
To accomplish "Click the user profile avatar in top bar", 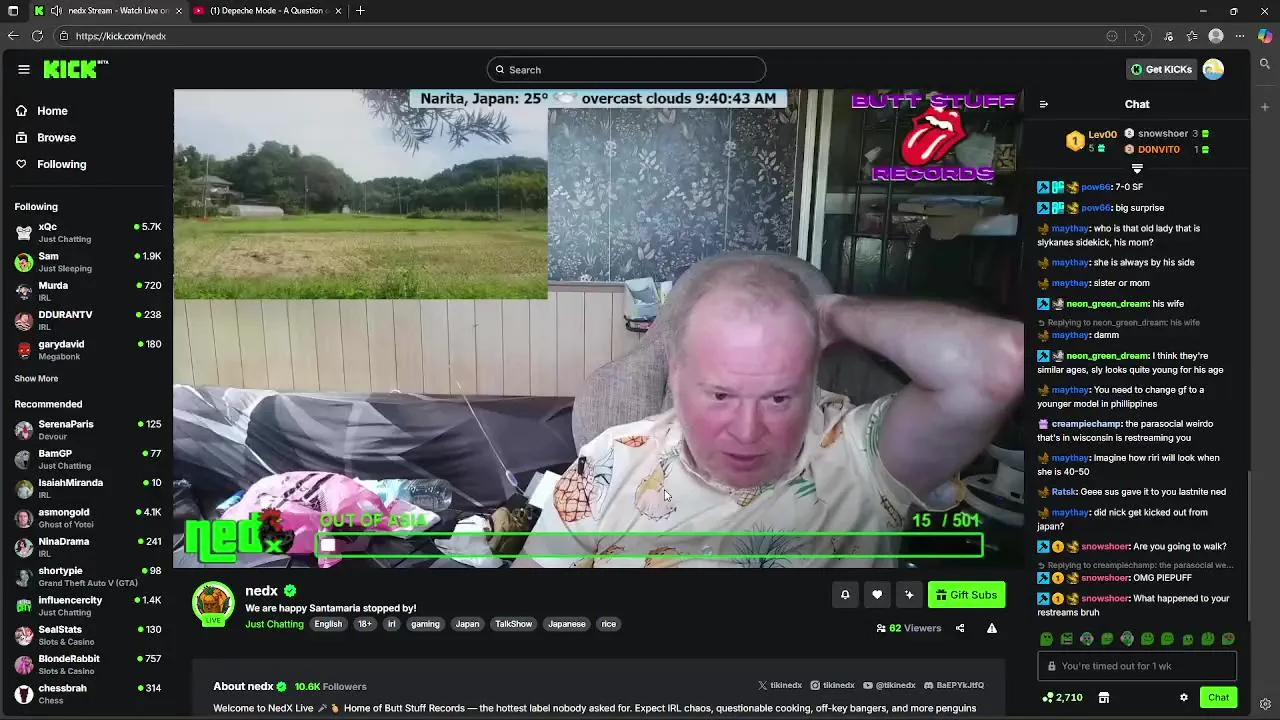I will click(x=1213, y=69).
